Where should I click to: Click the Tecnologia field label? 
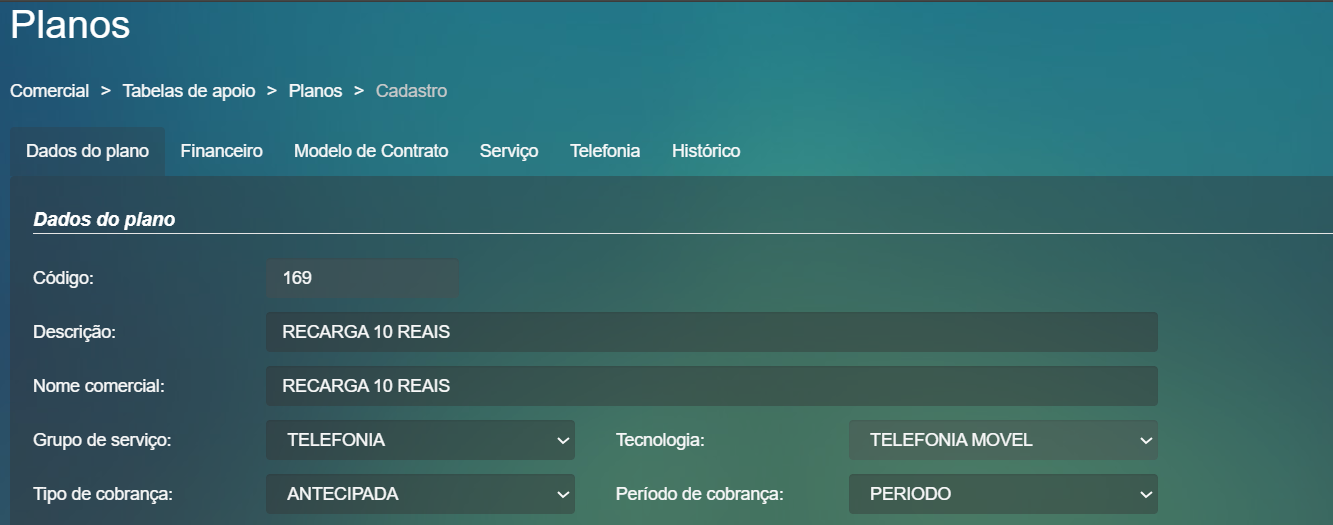pyautogui.click(x=660, y=439)
